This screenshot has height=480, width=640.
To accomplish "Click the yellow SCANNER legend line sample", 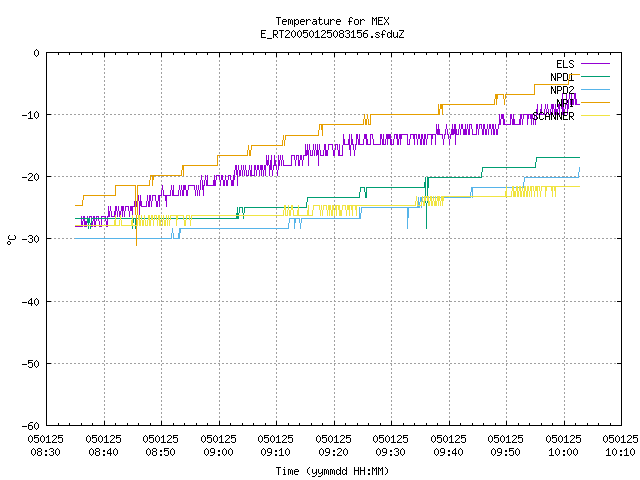I will (595, 116).
